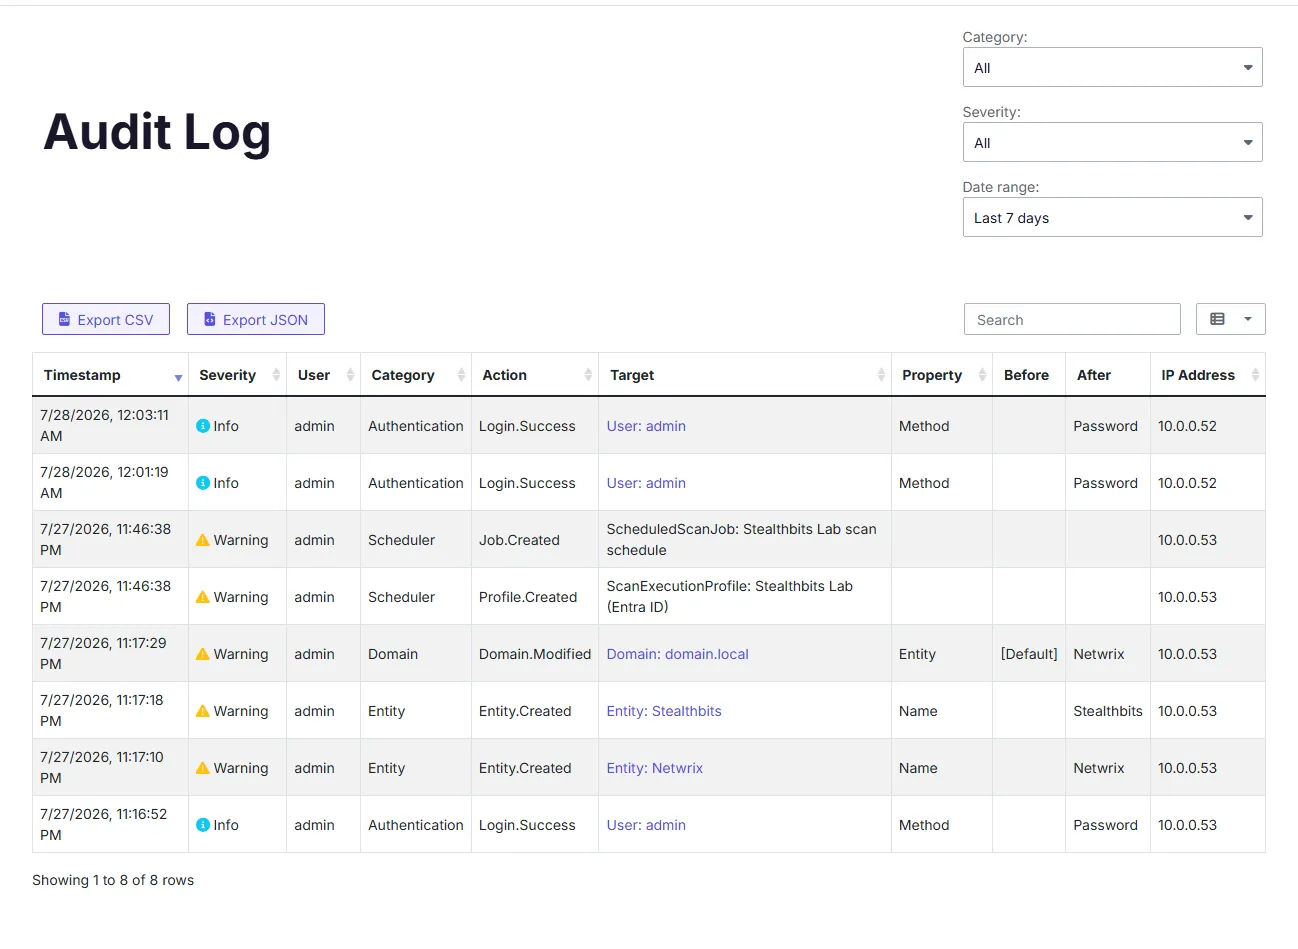Open User: admin link in 12:03:11 row
Screen dimensions: 1298x949
click(646, 426)
